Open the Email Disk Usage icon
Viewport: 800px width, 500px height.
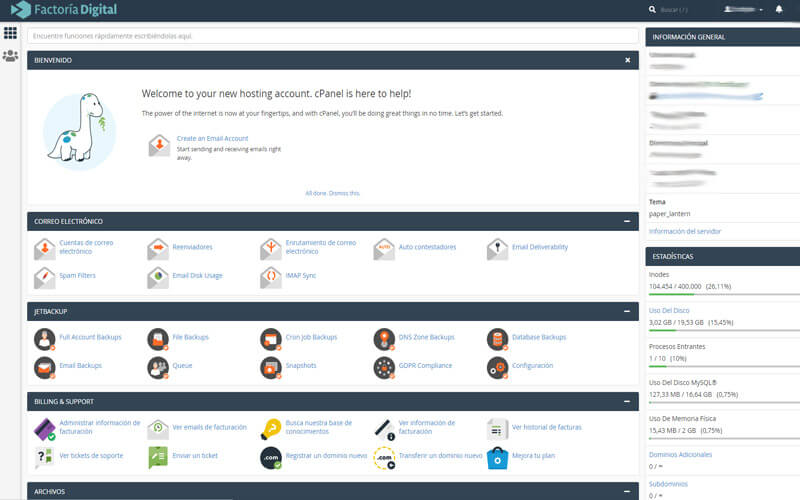tap(158, 278)
